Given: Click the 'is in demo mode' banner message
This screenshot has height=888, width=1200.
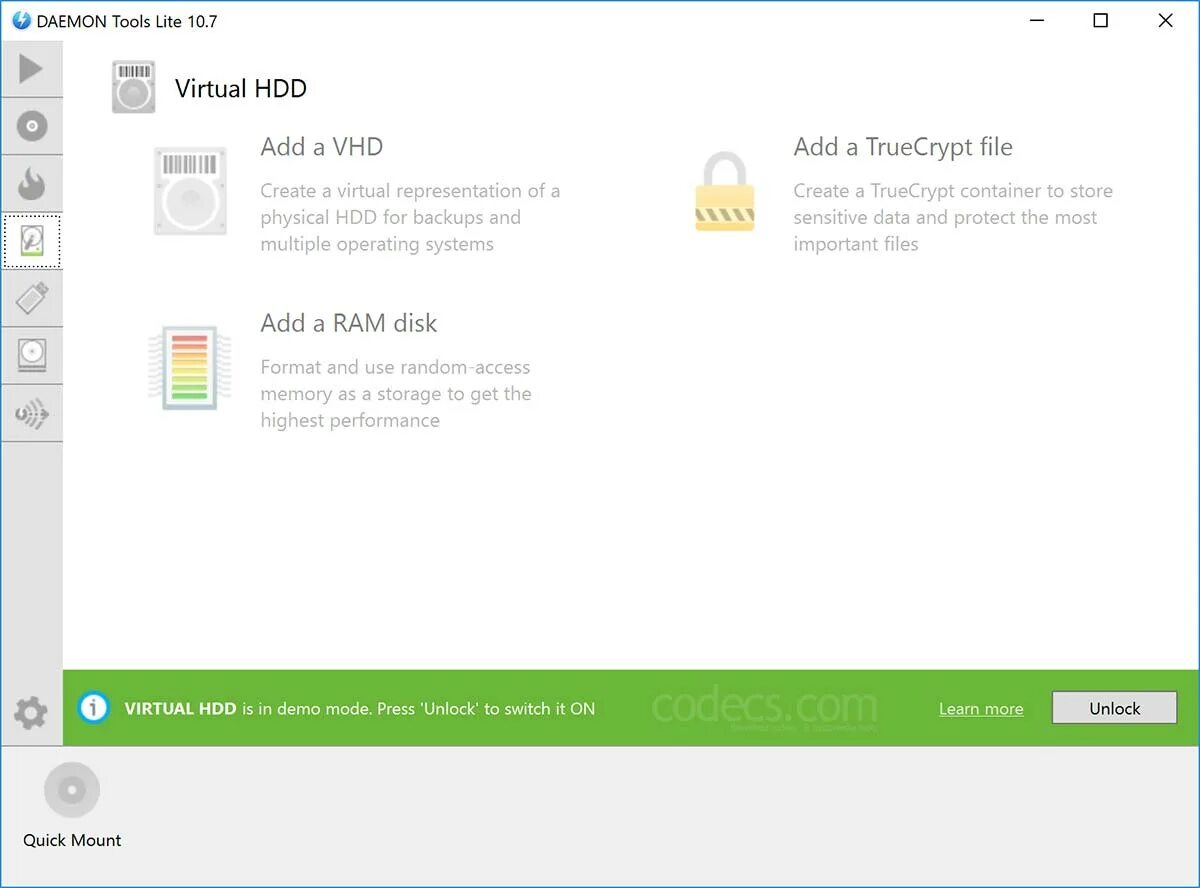Looking at the screenshot, I should (360, 708).
